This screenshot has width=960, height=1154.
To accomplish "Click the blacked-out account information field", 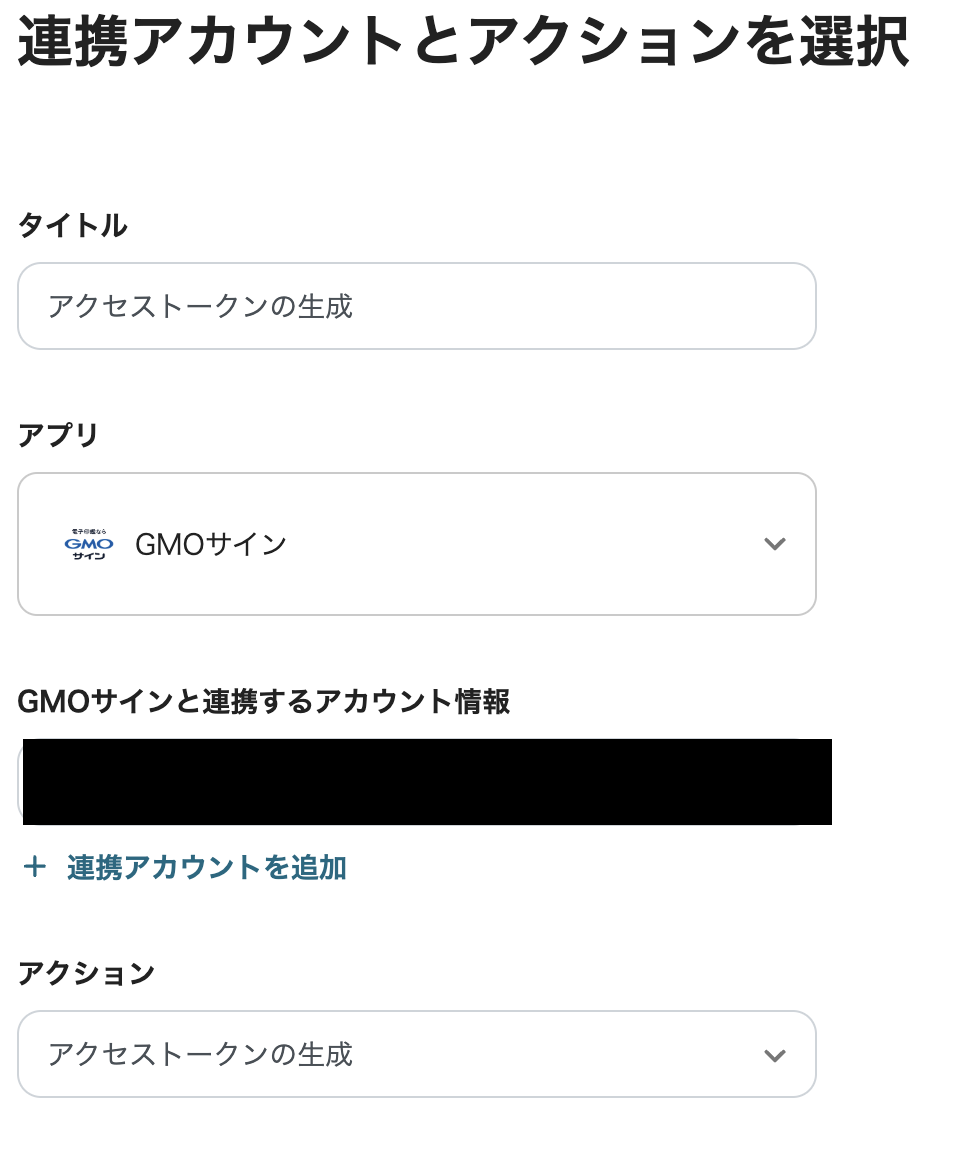I will [427, 782].
